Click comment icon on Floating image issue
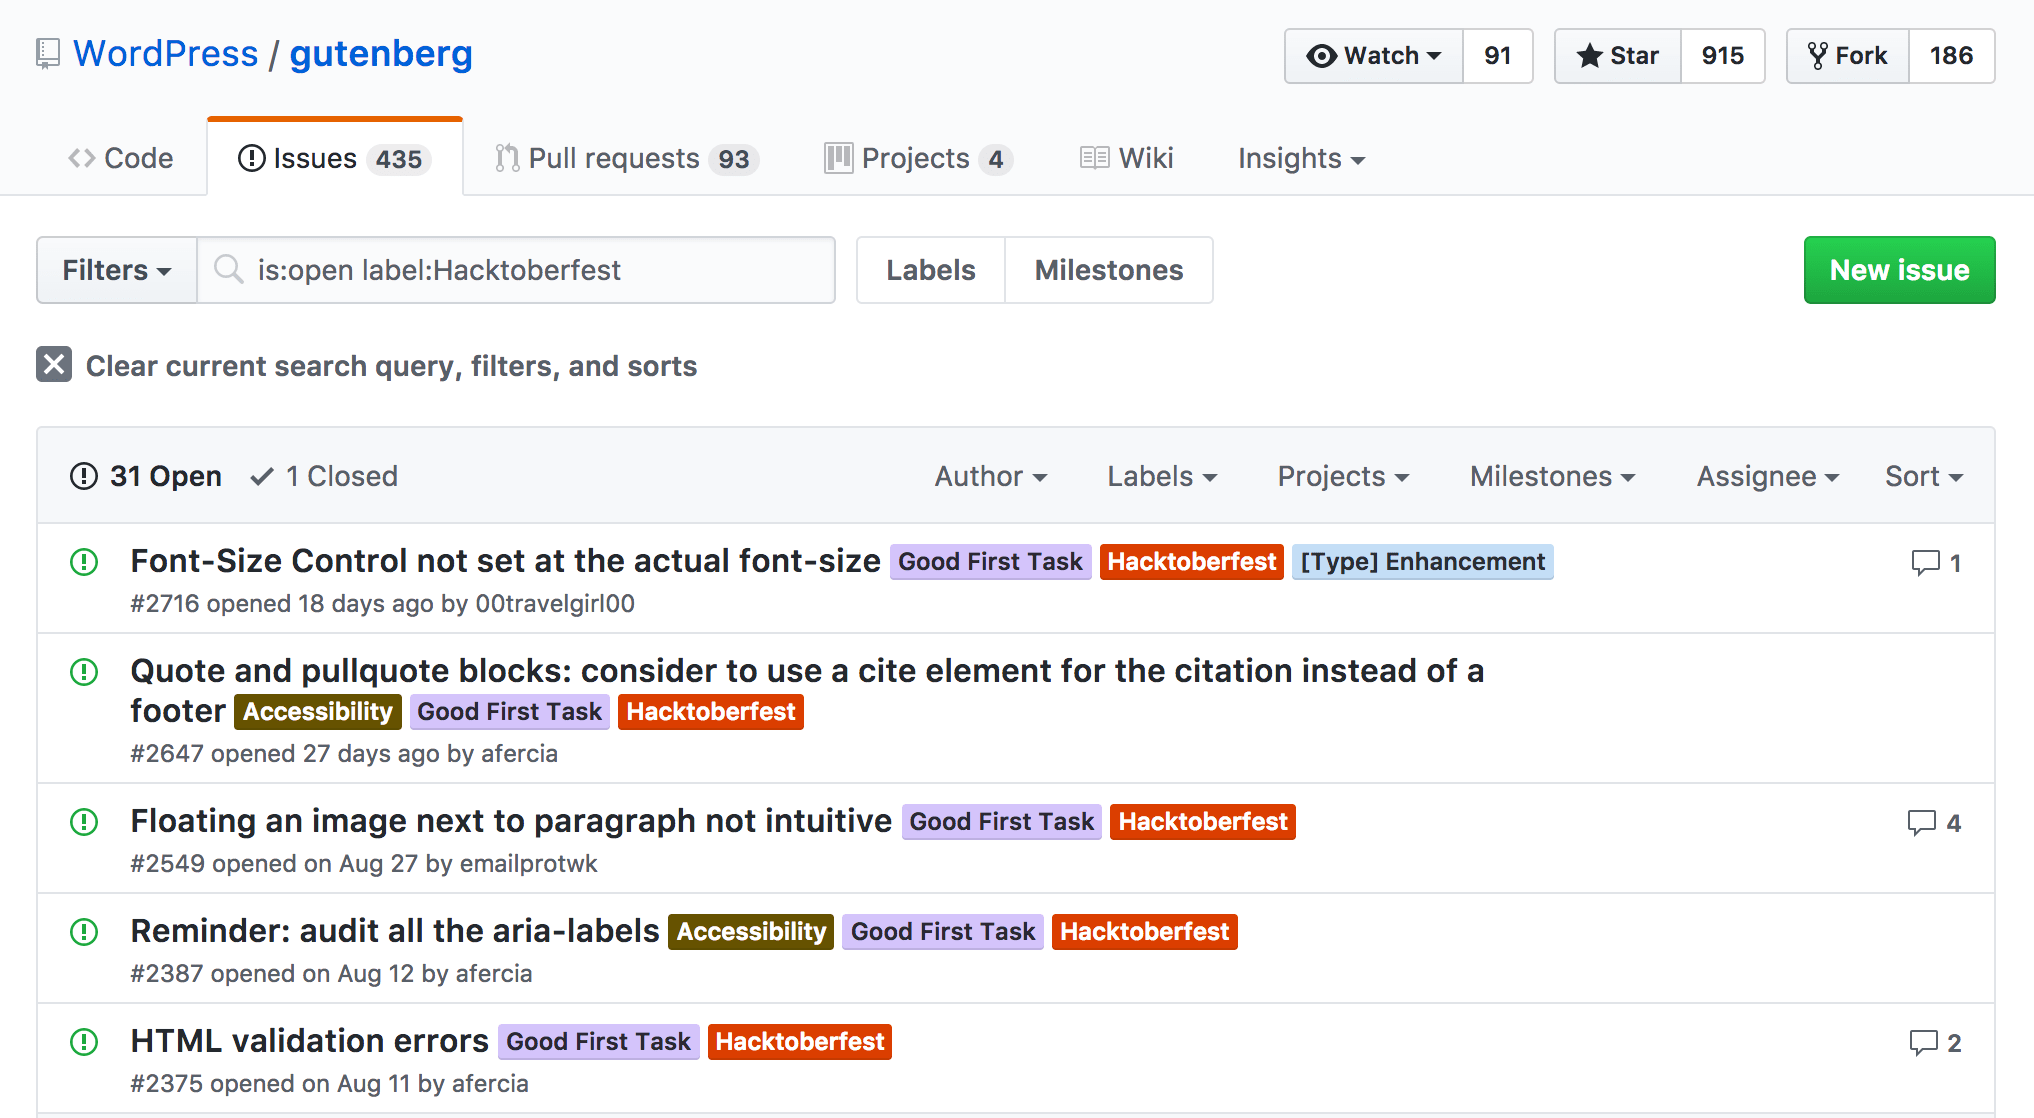The image size is (2034, 1118). (x=1921, y=823)
